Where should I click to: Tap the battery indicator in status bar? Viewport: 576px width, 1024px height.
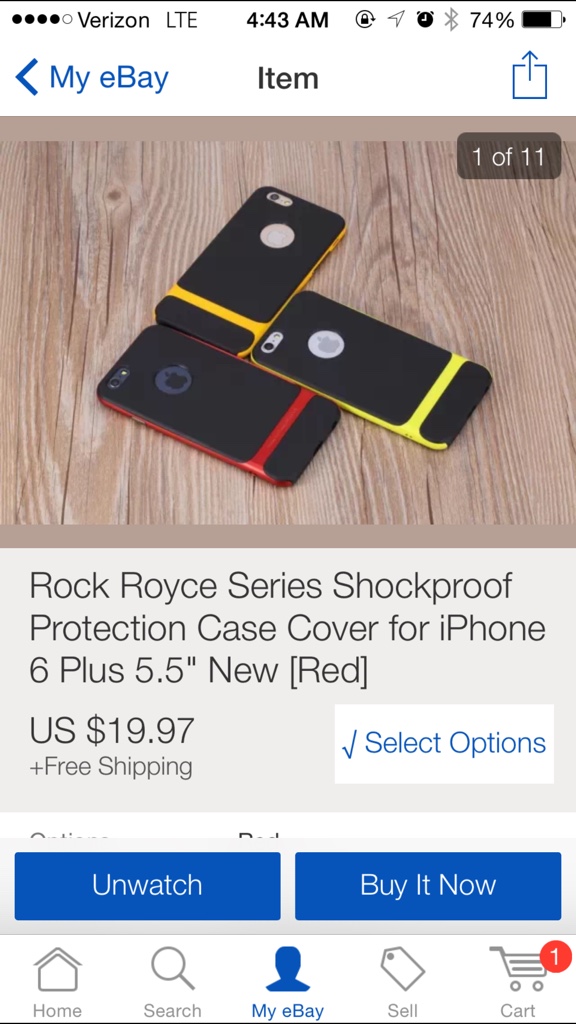pos(543,20)
